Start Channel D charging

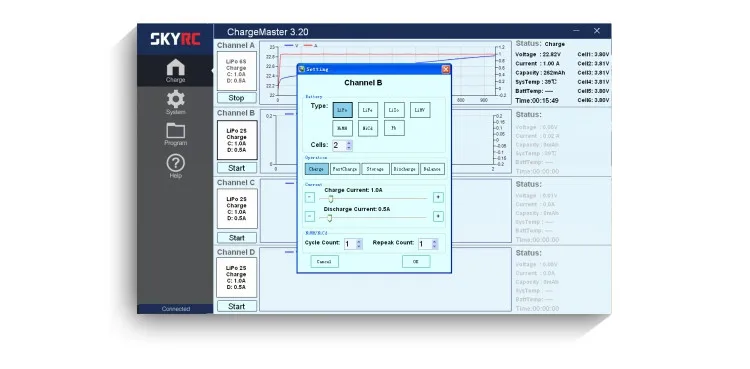(x=236, y=306)
